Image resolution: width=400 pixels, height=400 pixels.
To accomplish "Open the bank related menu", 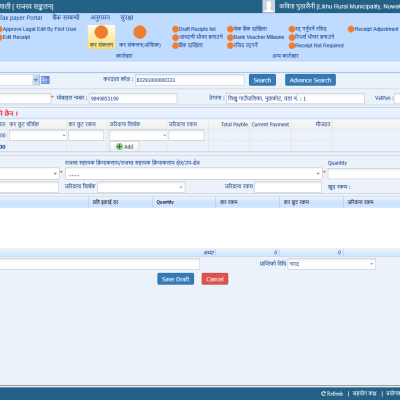I will point(66,17).
